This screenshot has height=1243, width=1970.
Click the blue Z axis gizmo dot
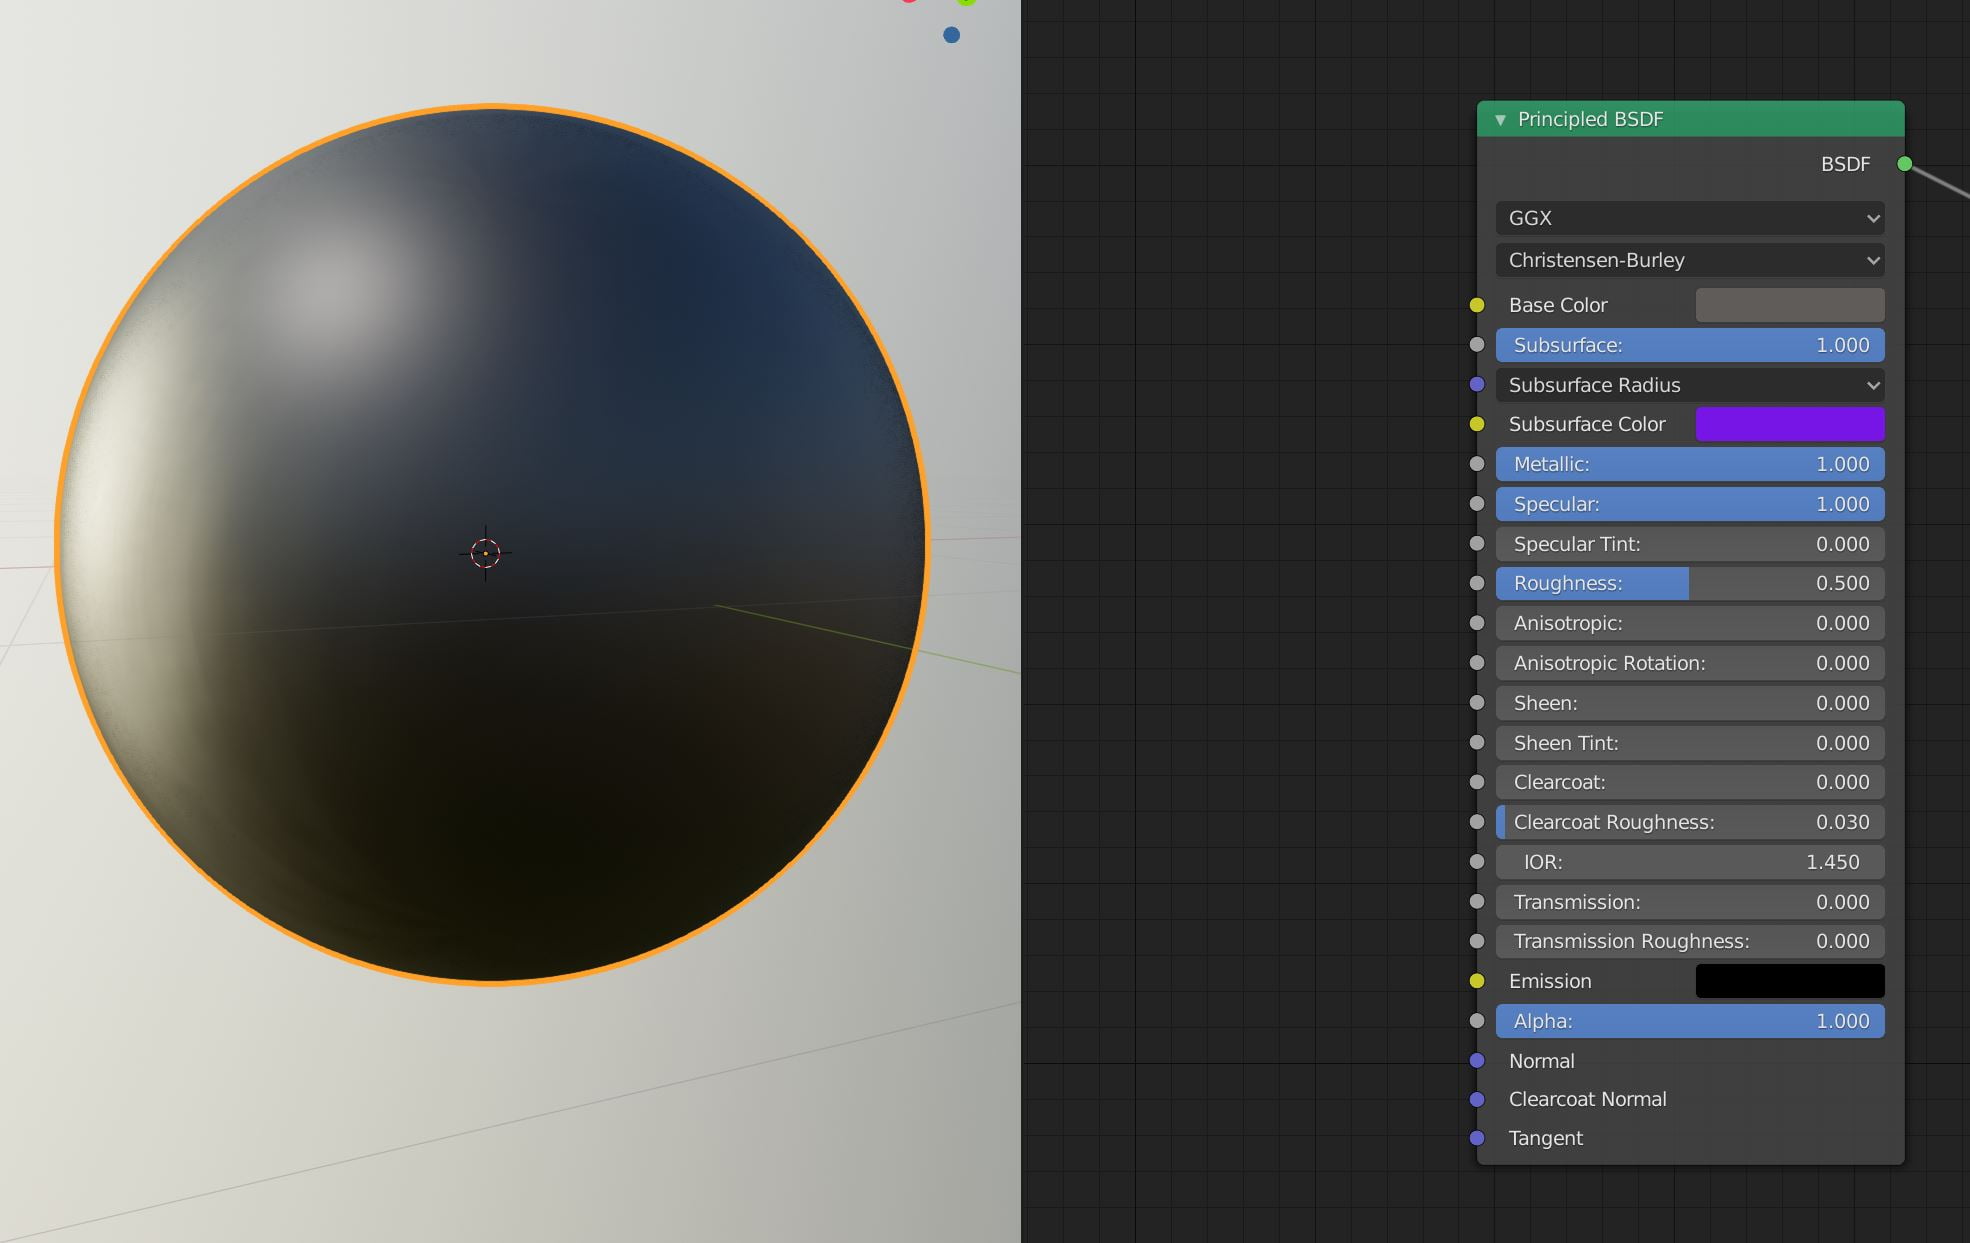(951, 35)
